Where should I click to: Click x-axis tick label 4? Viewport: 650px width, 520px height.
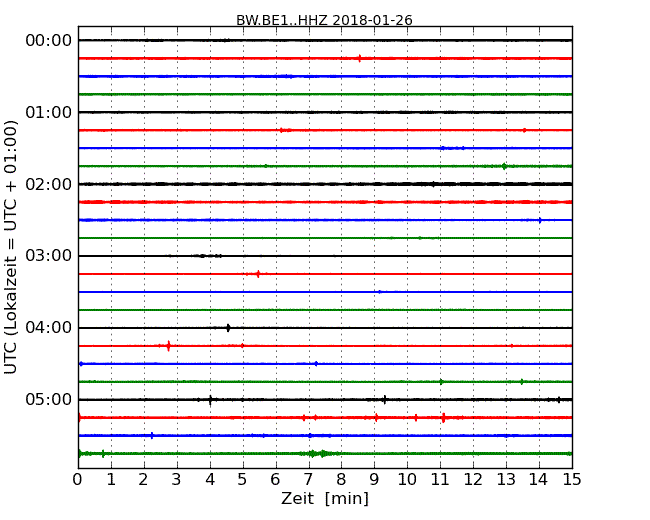point(210,480)
